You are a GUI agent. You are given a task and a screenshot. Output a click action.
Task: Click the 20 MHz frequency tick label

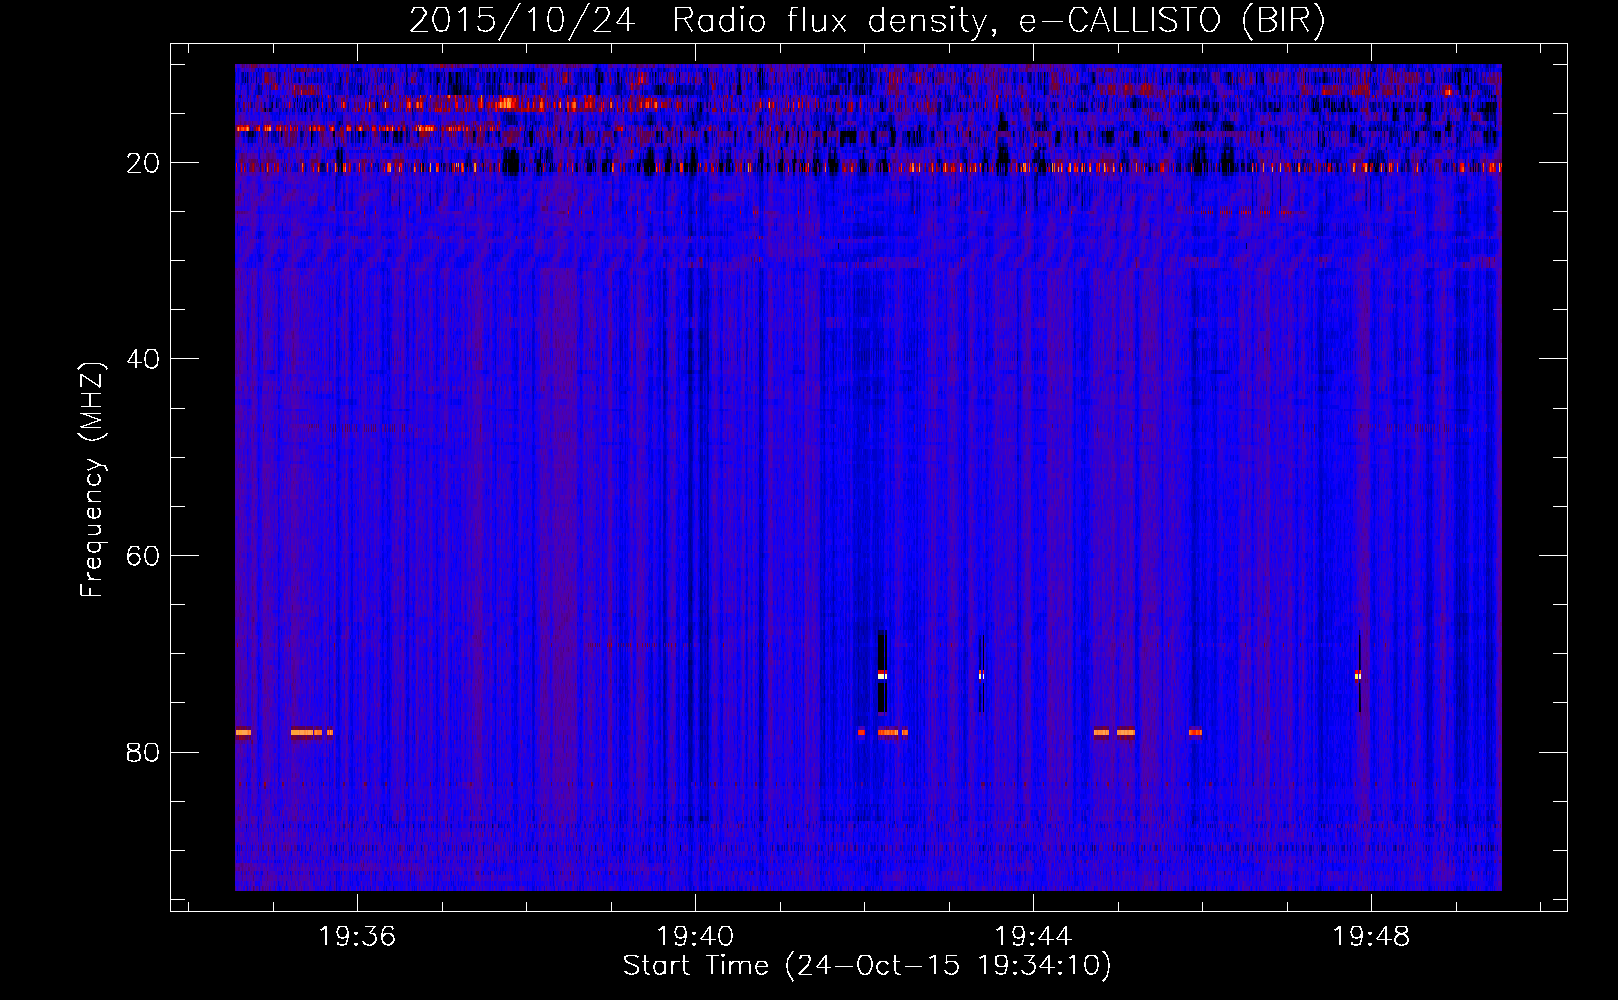(143, 163)
